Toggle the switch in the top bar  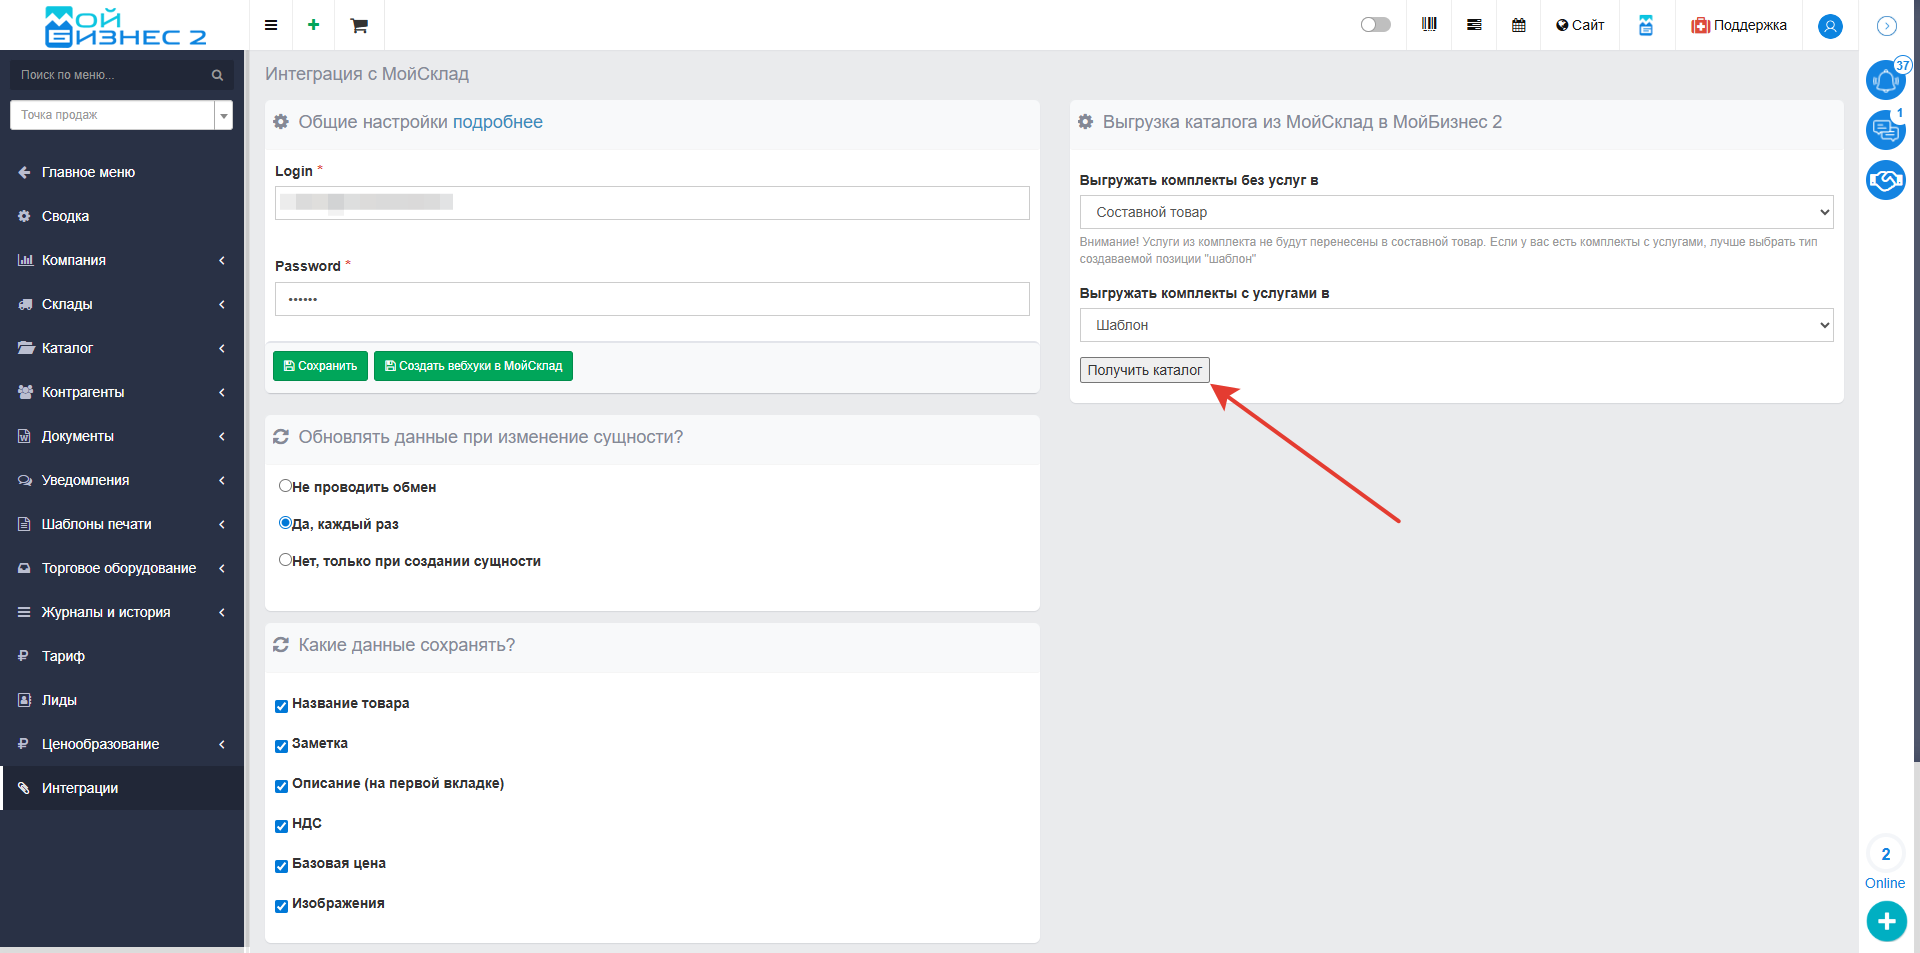pyautogui.click(x=1375, y=25)
